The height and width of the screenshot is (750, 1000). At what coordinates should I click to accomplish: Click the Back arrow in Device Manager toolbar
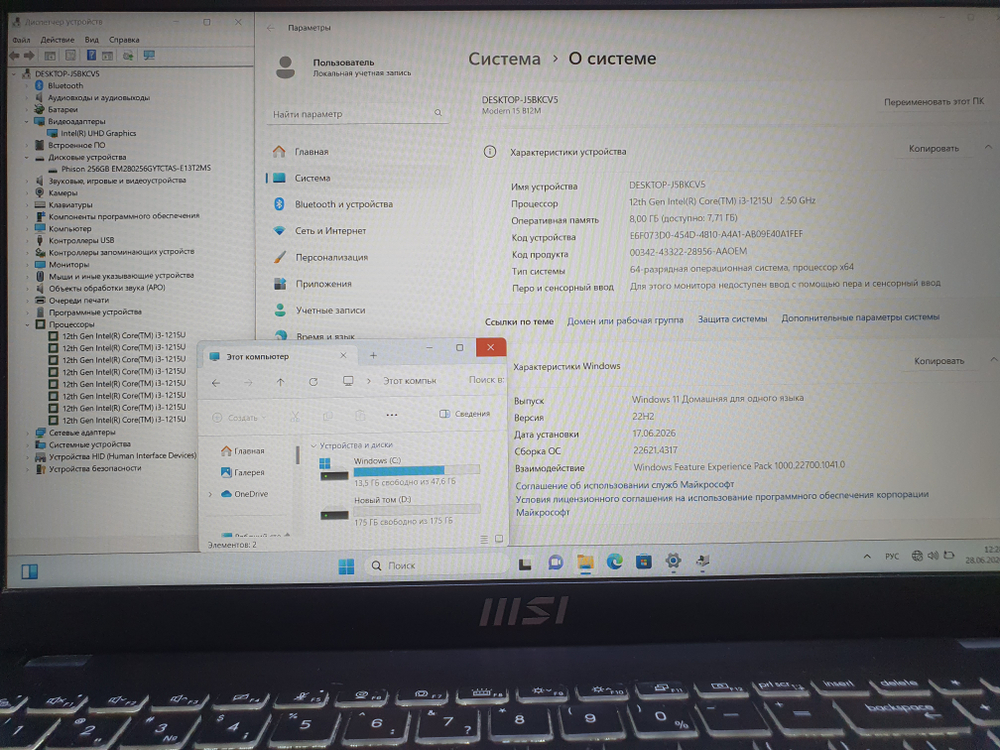click(14, 55)
